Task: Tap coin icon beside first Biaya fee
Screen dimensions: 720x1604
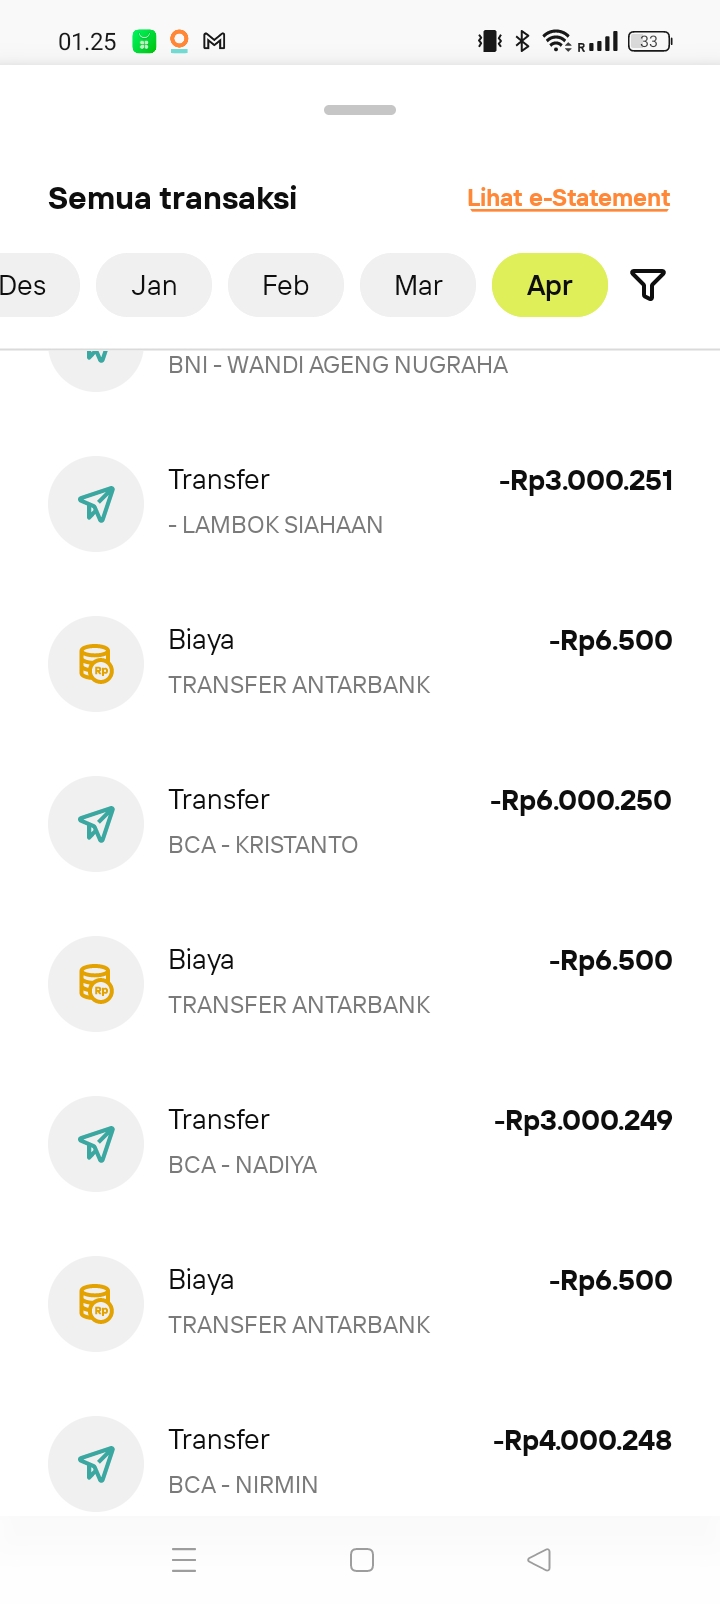Action: click(x=96, y=664)
